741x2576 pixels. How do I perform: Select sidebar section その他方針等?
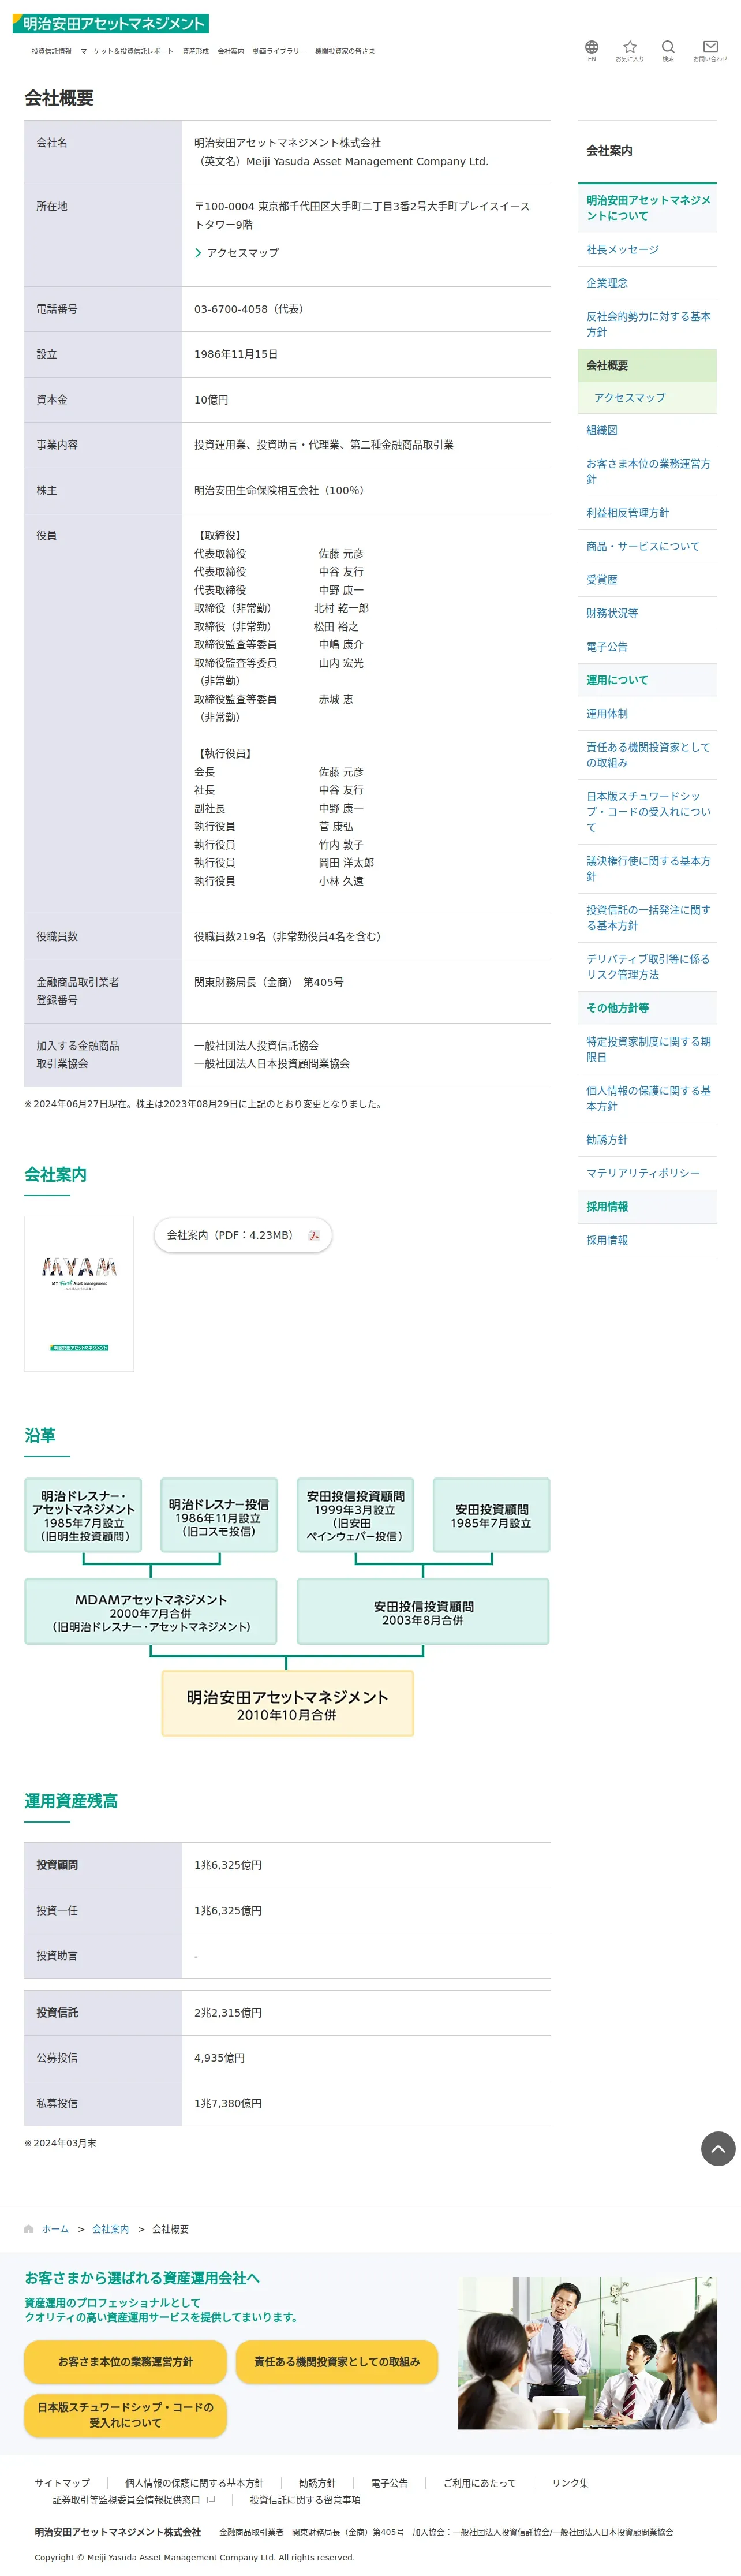click(x=647, y=1008)
